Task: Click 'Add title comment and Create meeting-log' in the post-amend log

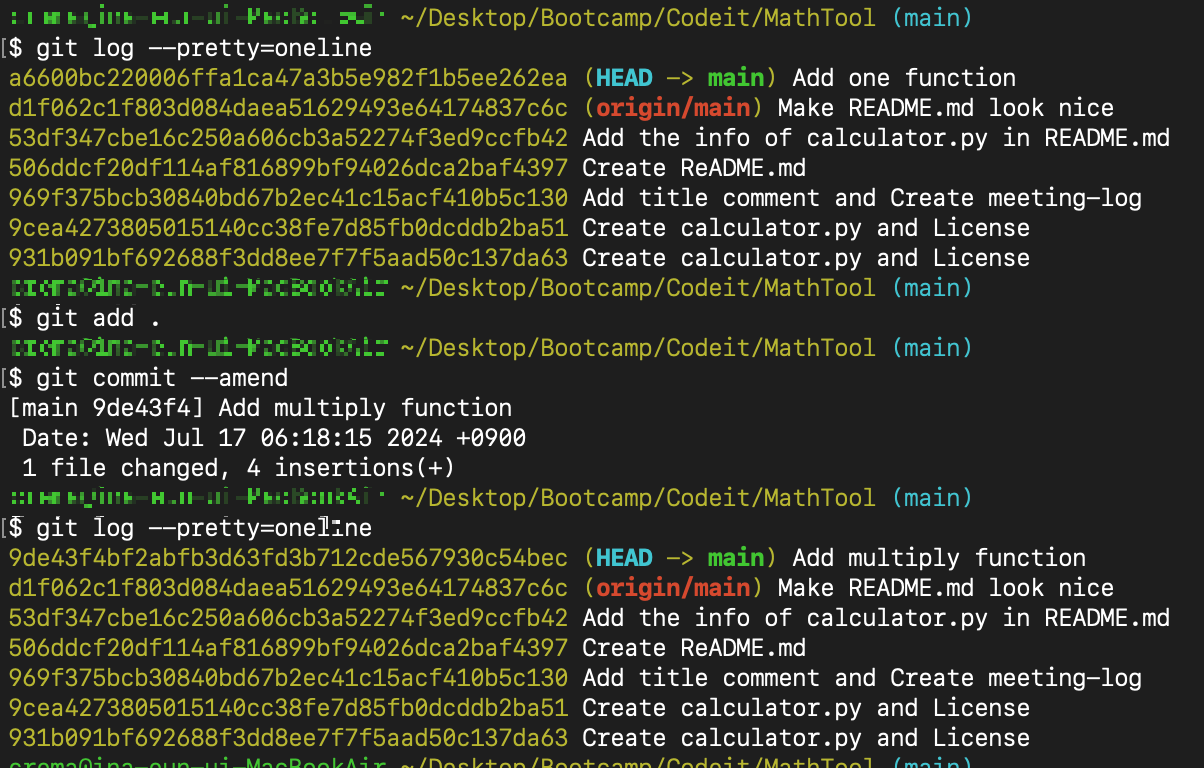Action: coord(862,678)
